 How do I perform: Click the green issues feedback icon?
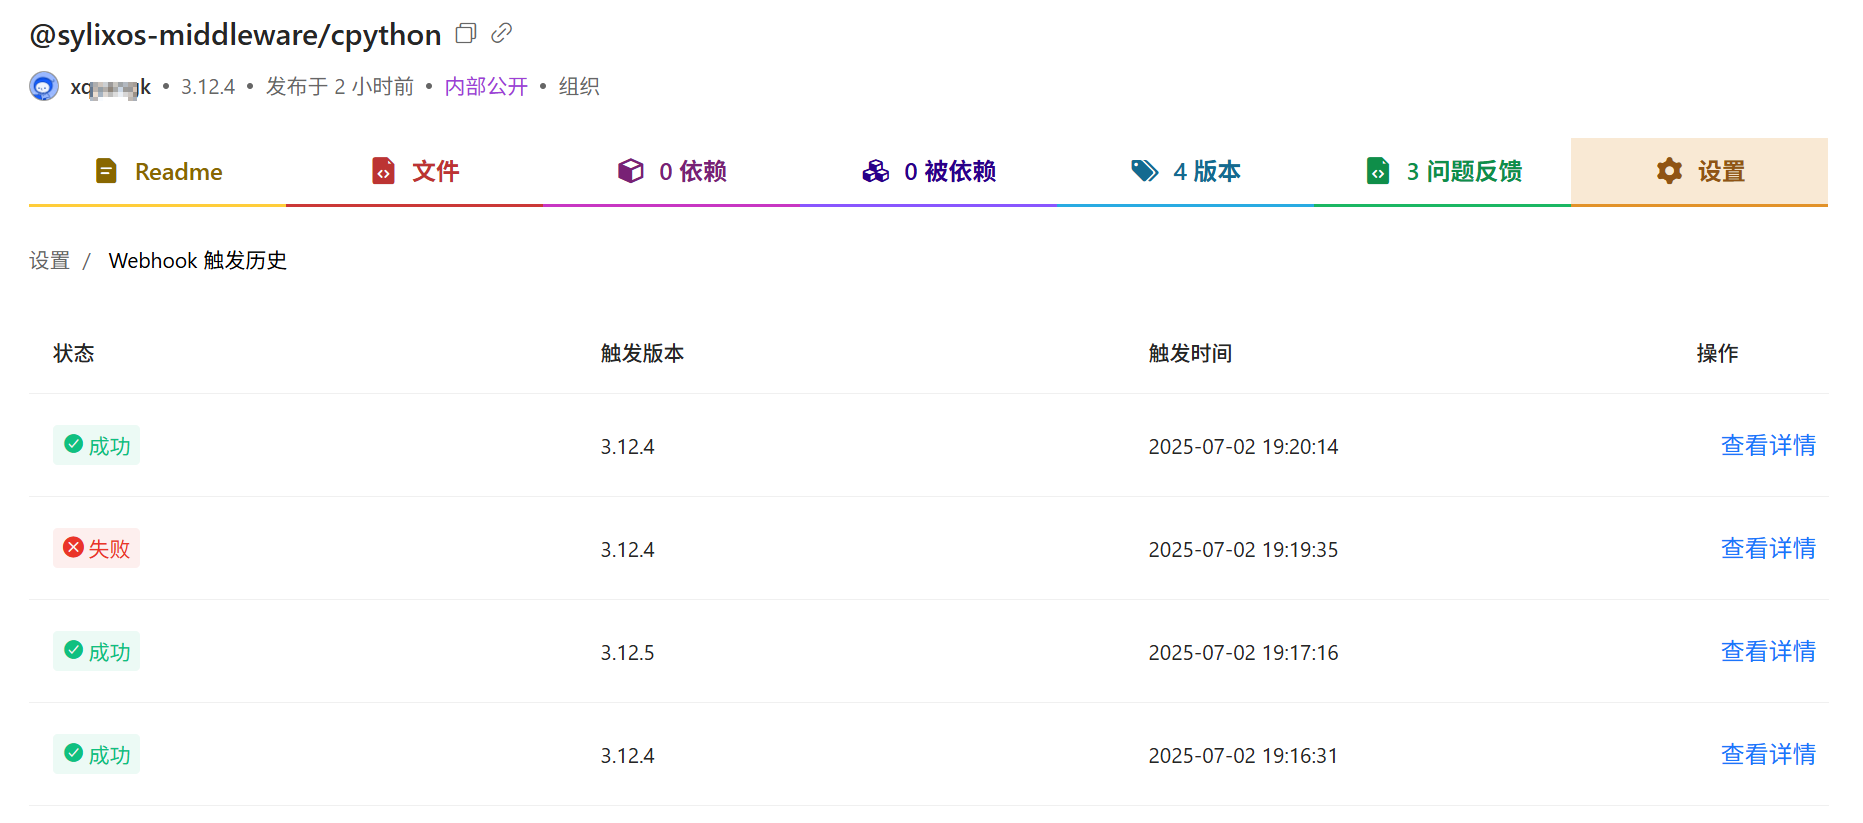coord(1378,171)
